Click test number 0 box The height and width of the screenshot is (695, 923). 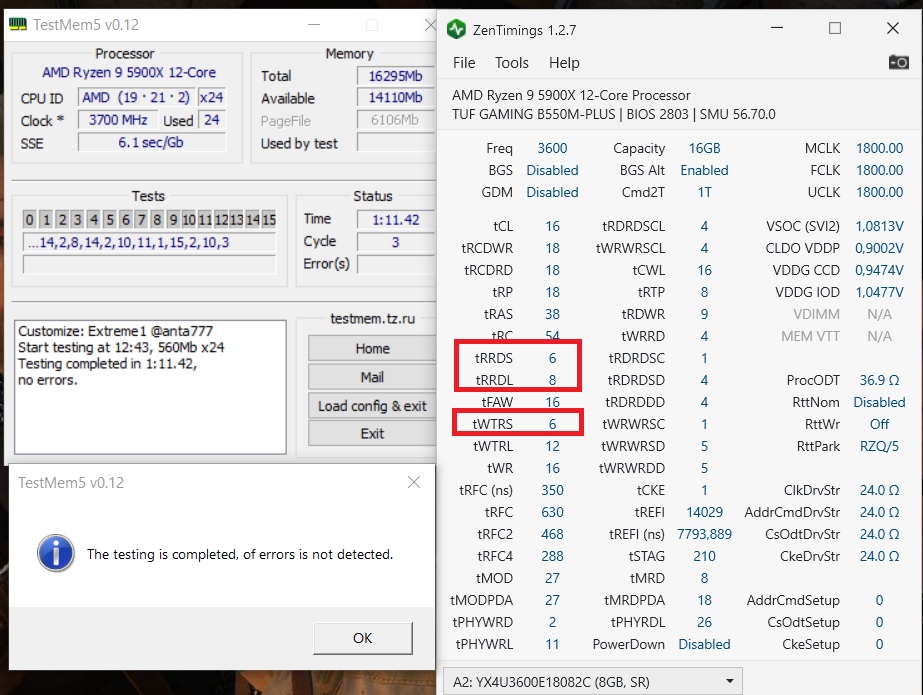29,220
